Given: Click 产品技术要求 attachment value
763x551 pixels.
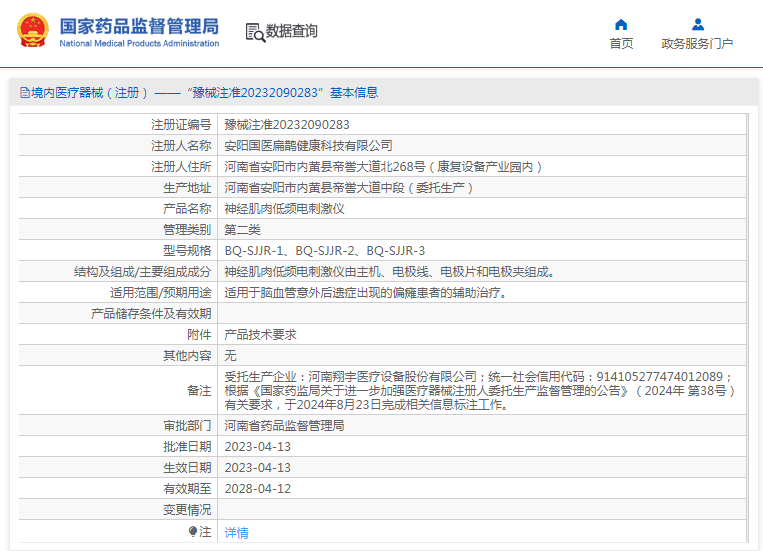Looking at the screenshot, I should coord(260,335).
